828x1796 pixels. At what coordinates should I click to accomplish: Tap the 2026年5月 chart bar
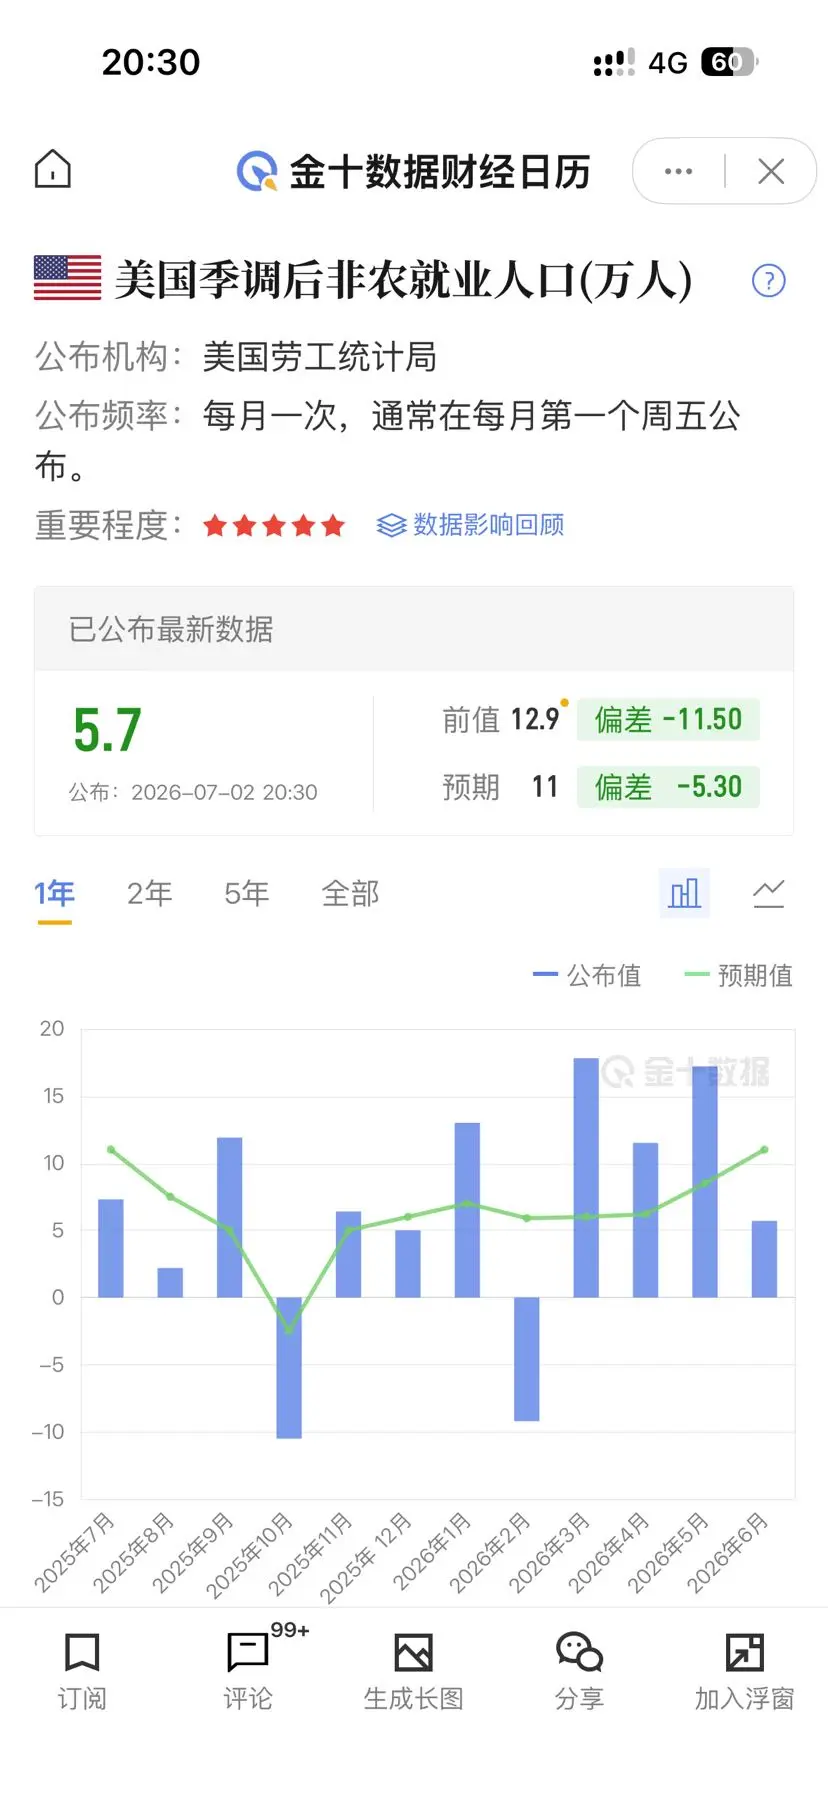[x=705, y=1182]
